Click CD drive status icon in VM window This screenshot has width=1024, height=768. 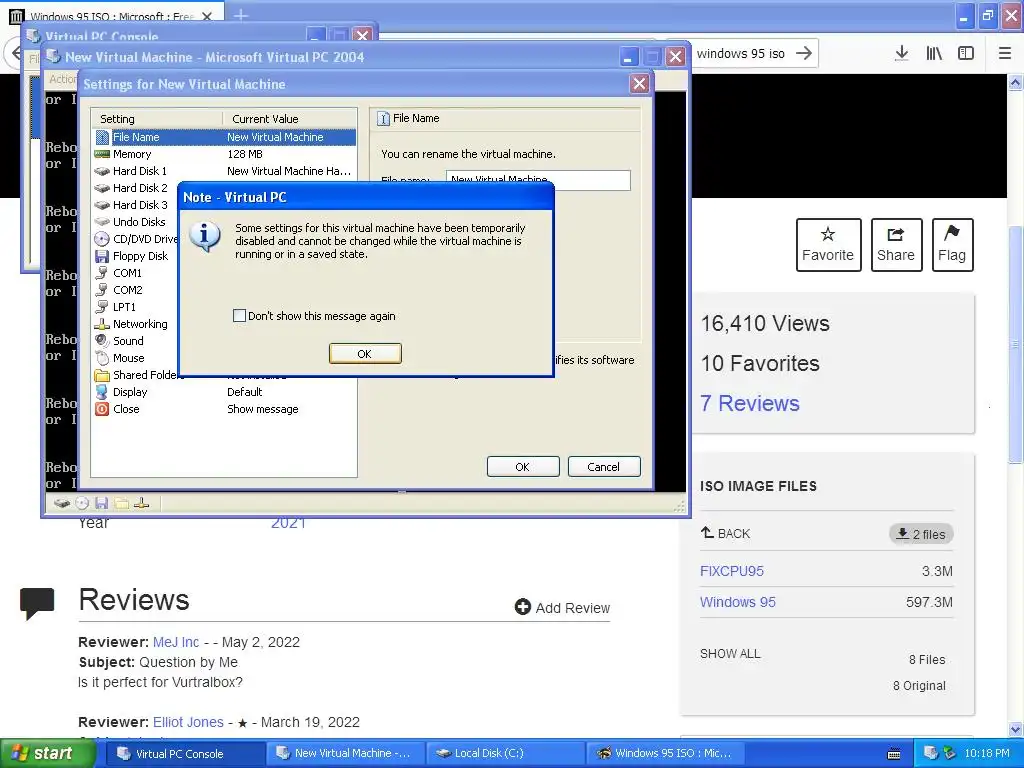coord(82,503)
